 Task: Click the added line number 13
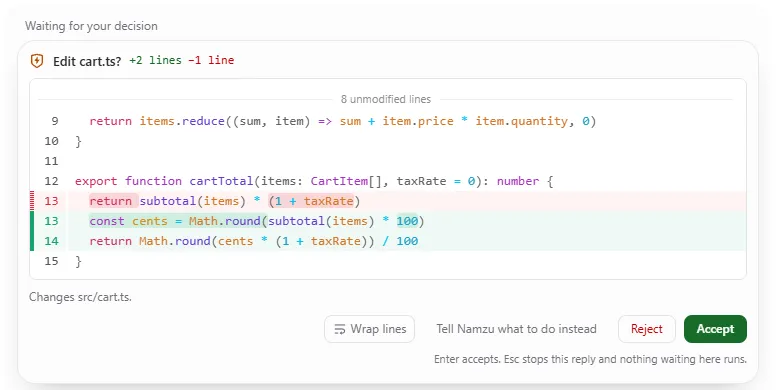tap(51, 221)
